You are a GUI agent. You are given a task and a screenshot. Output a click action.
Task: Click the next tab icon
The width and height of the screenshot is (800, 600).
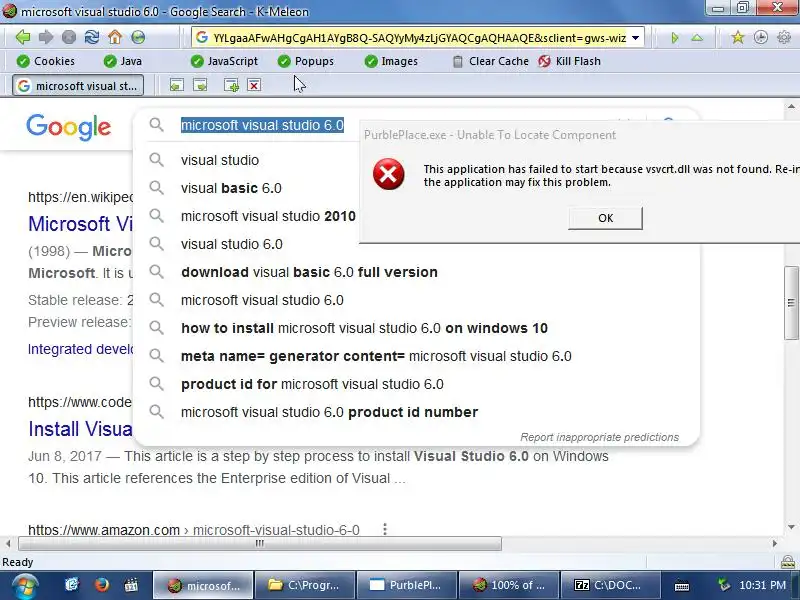click(200, 85)
